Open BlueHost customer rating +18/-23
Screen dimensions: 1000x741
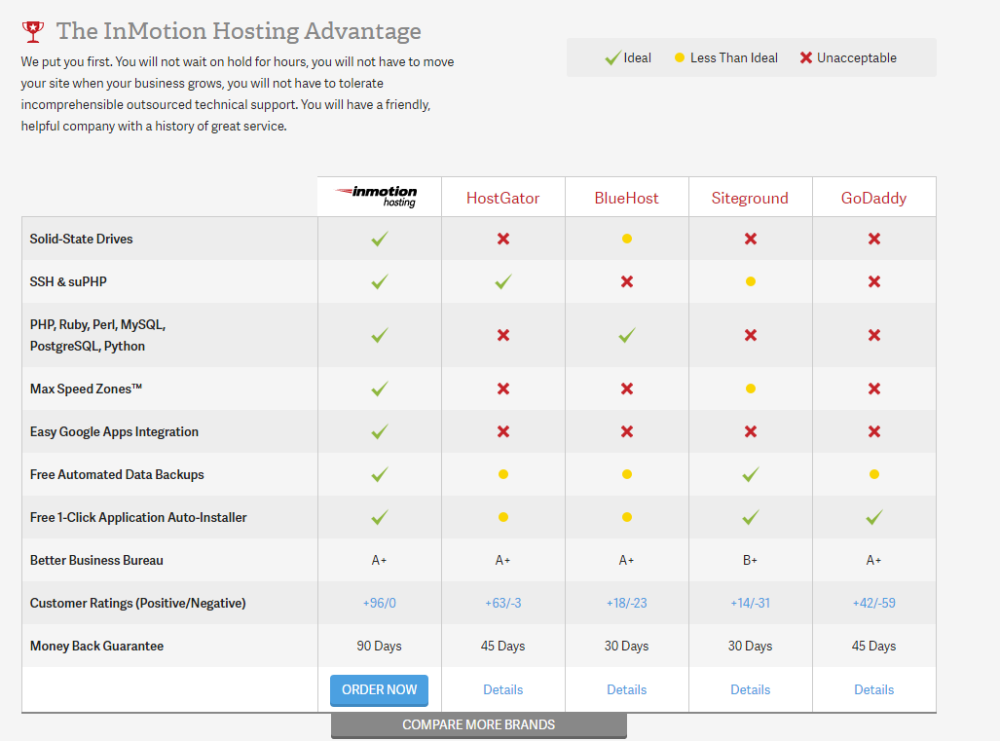[627, 603]
